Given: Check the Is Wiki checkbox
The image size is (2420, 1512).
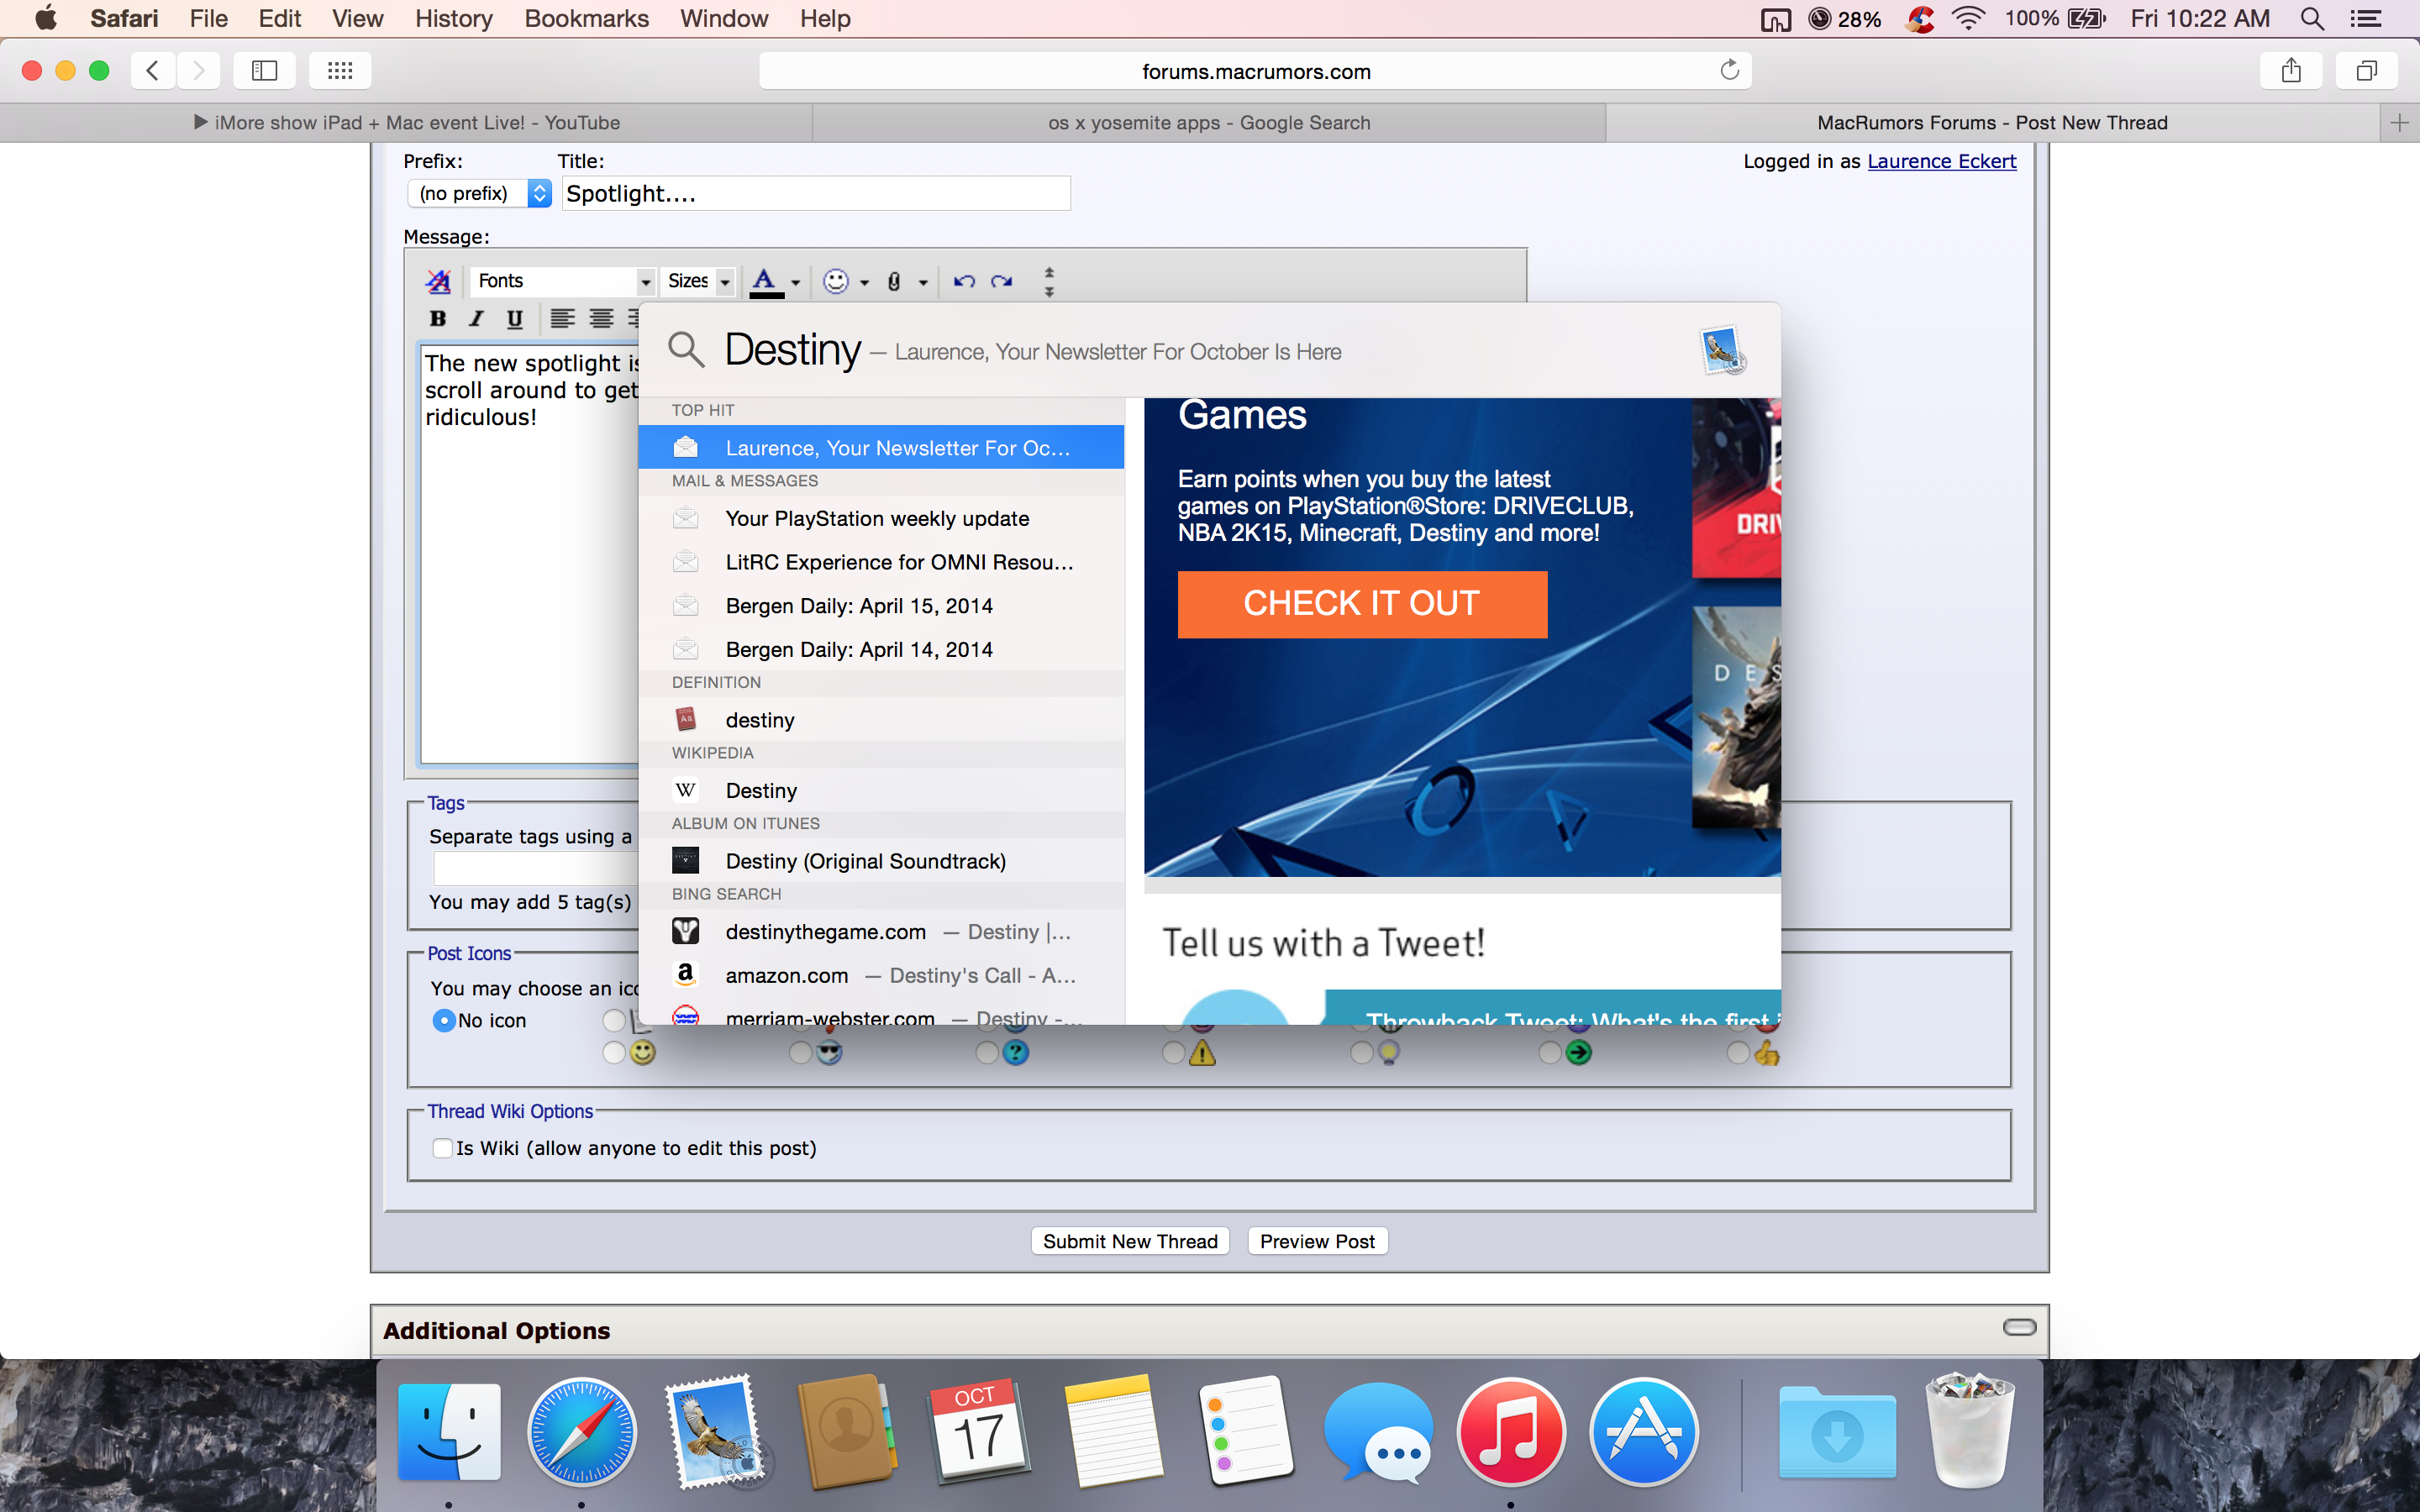Looking at the screenshot, I should (x=442, y=1148).
